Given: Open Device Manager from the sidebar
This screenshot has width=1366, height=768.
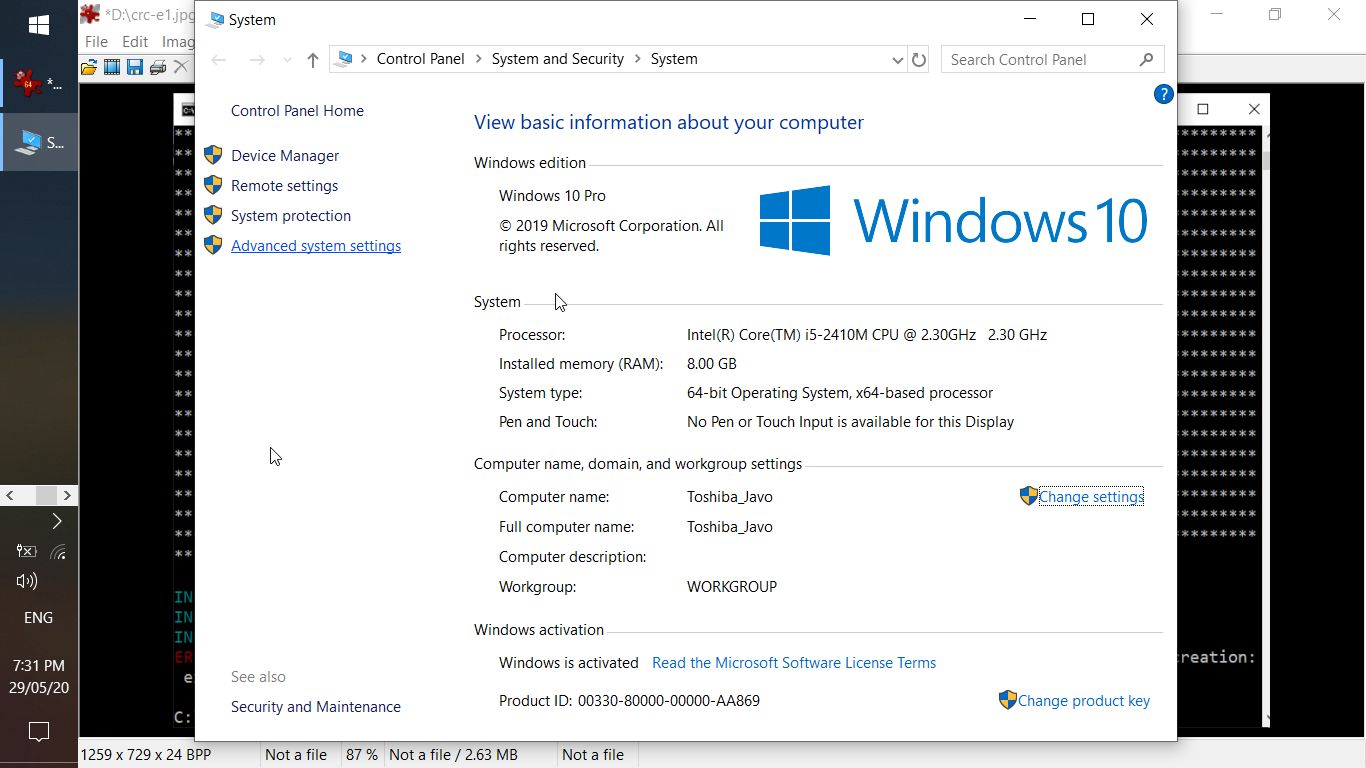Looking at the screenshot, I should [x=284, y=156].
